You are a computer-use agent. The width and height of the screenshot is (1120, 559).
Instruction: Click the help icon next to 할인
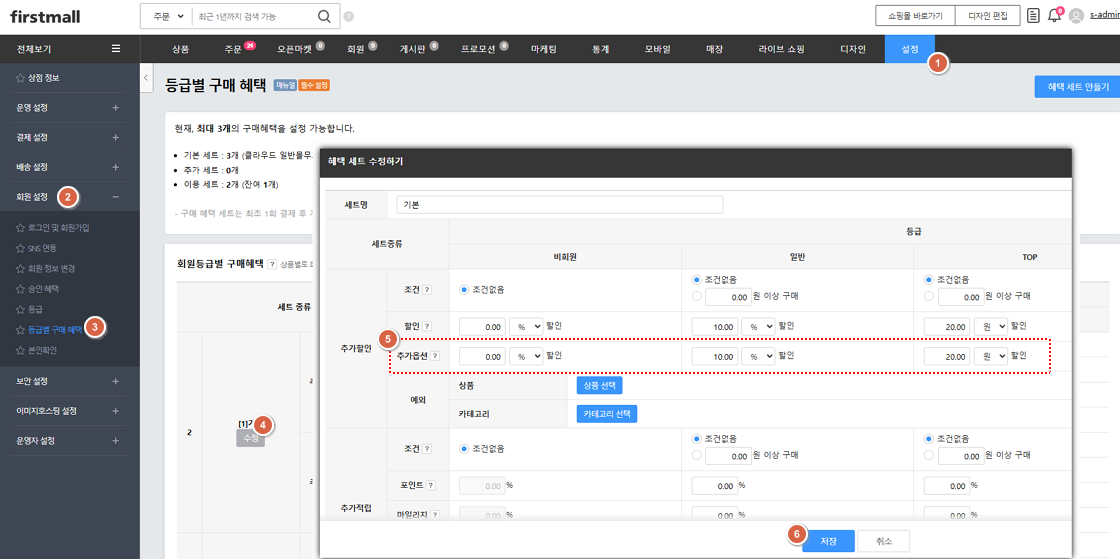coord(427,326)
